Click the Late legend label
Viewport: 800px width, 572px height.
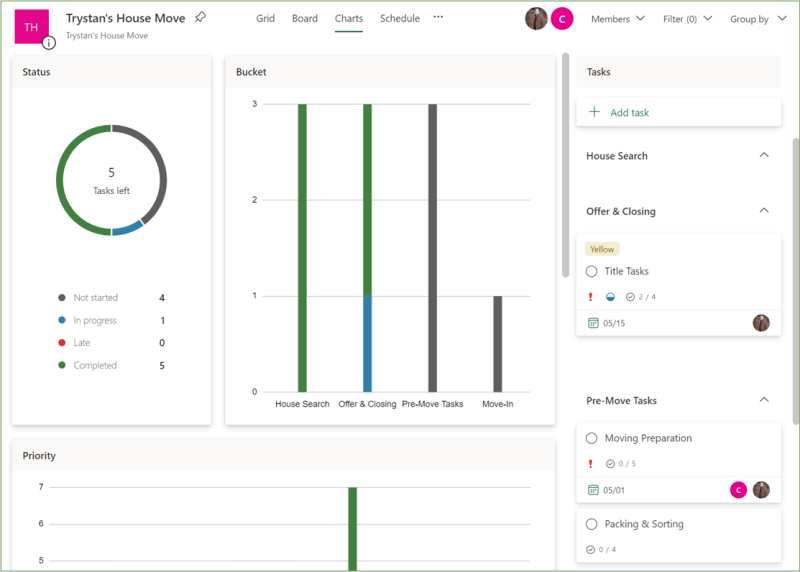(82, 342)
